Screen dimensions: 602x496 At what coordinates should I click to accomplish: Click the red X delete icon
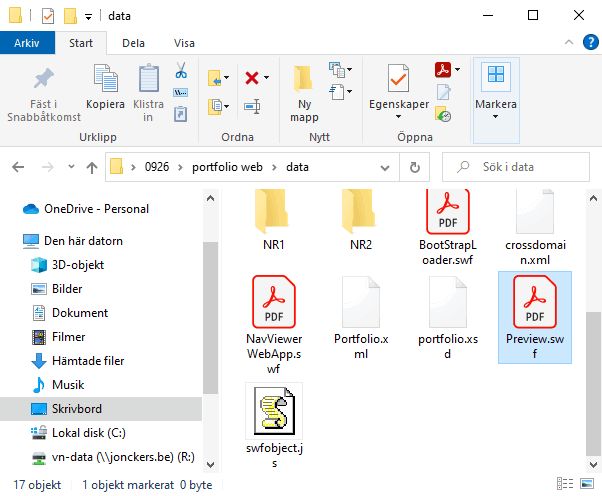point(252,78)
